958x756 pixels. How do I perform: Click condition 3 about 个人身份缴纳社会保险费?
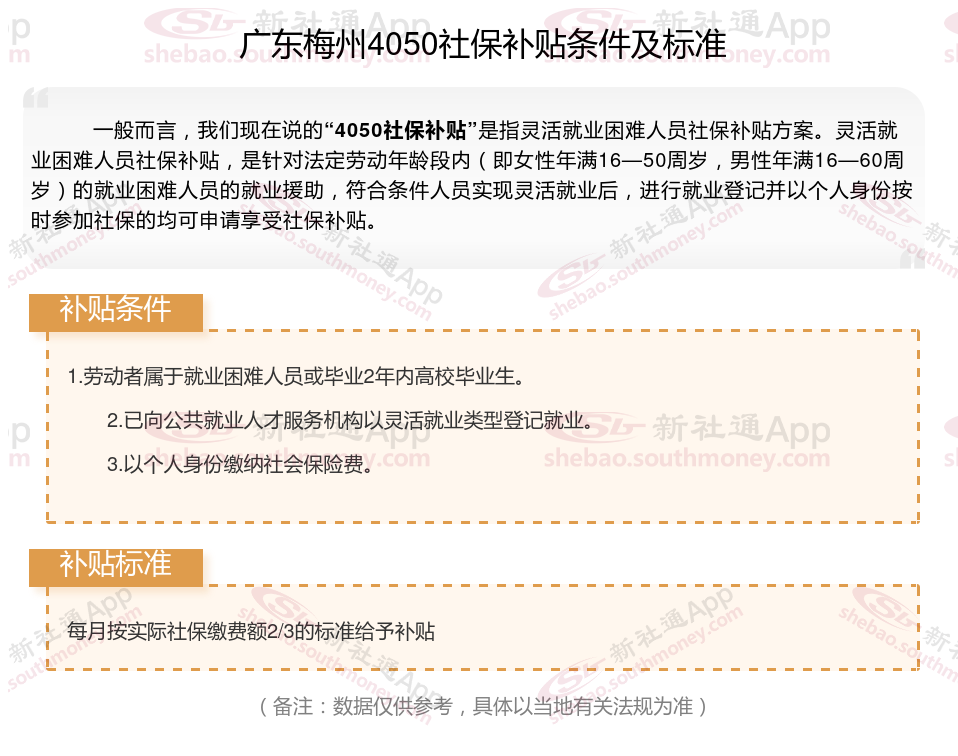coord(240,464)
